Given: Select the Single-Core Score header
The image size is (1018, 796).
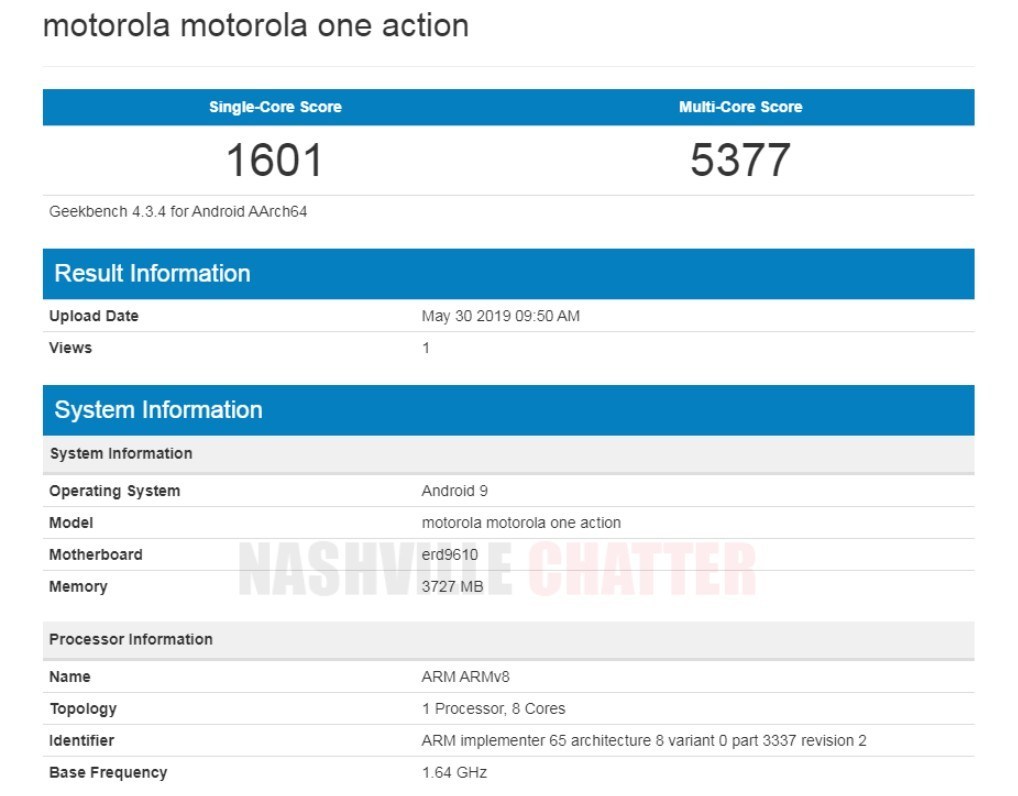Looking at the screenshot, I should click(275, 107).
